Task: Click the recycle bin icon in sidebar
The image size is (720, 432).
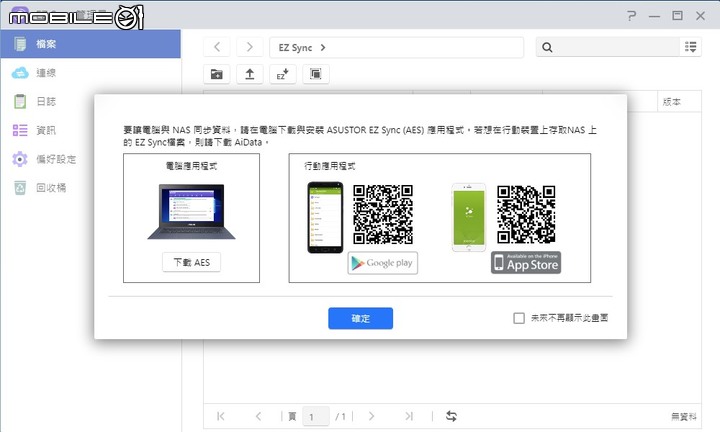Action: coord(20,188)
